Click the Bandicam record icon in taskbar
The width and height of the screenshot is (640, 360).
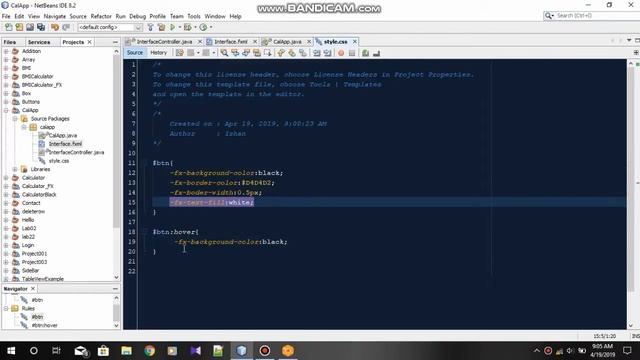pyautogui.click(x=264, y=351)
